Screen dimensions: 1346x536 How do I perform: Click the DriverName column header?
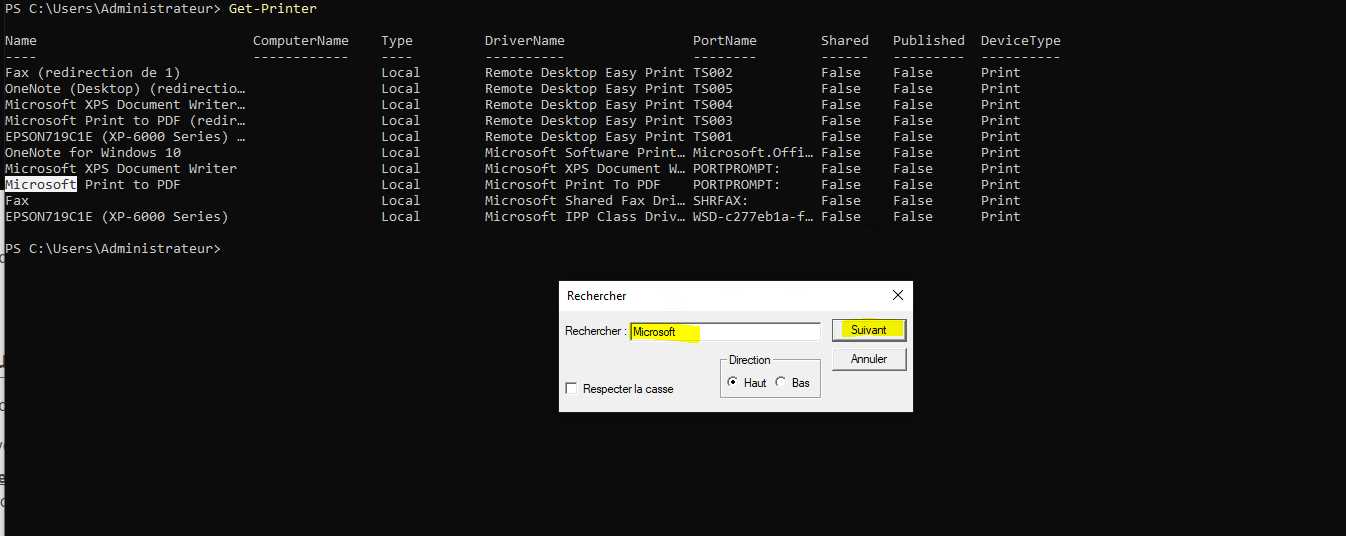(x=525, y=41)
